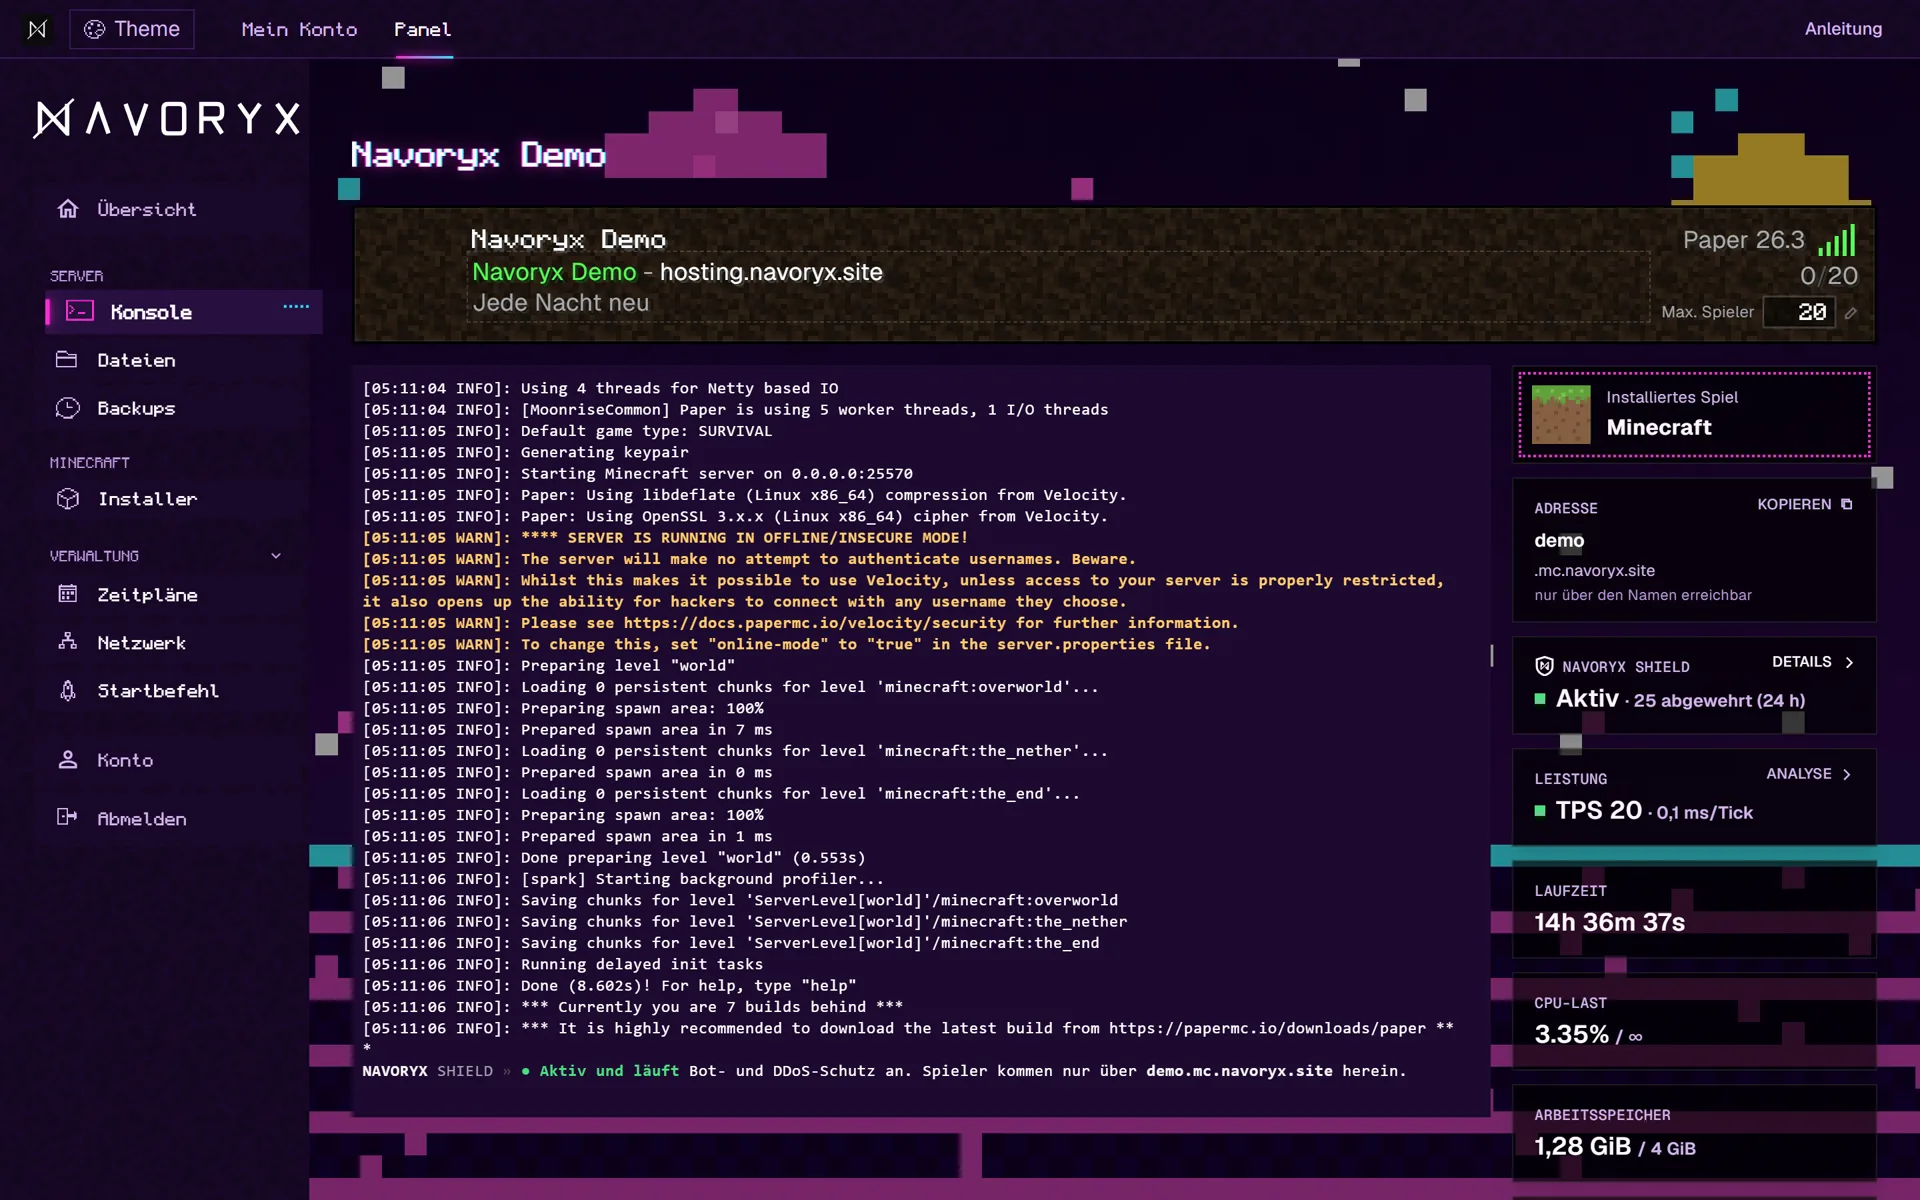The image size is (1920, 1200).
Task: Click the 'Paper 26.3' version label
Action: (x=1743, y=240)
